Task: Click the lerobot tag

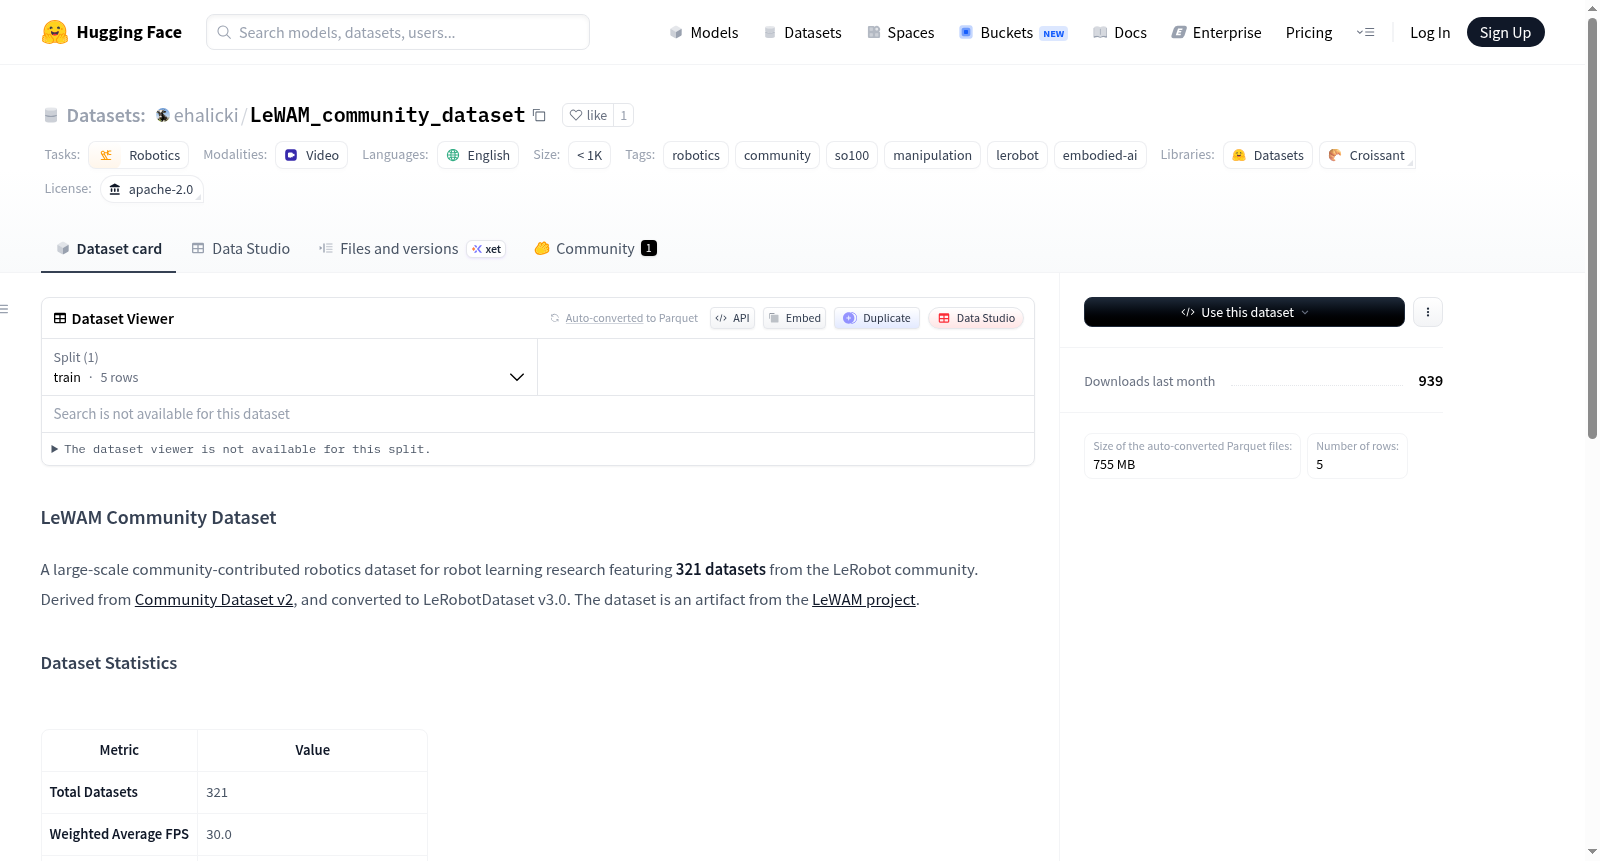Action: point(1017,155)
